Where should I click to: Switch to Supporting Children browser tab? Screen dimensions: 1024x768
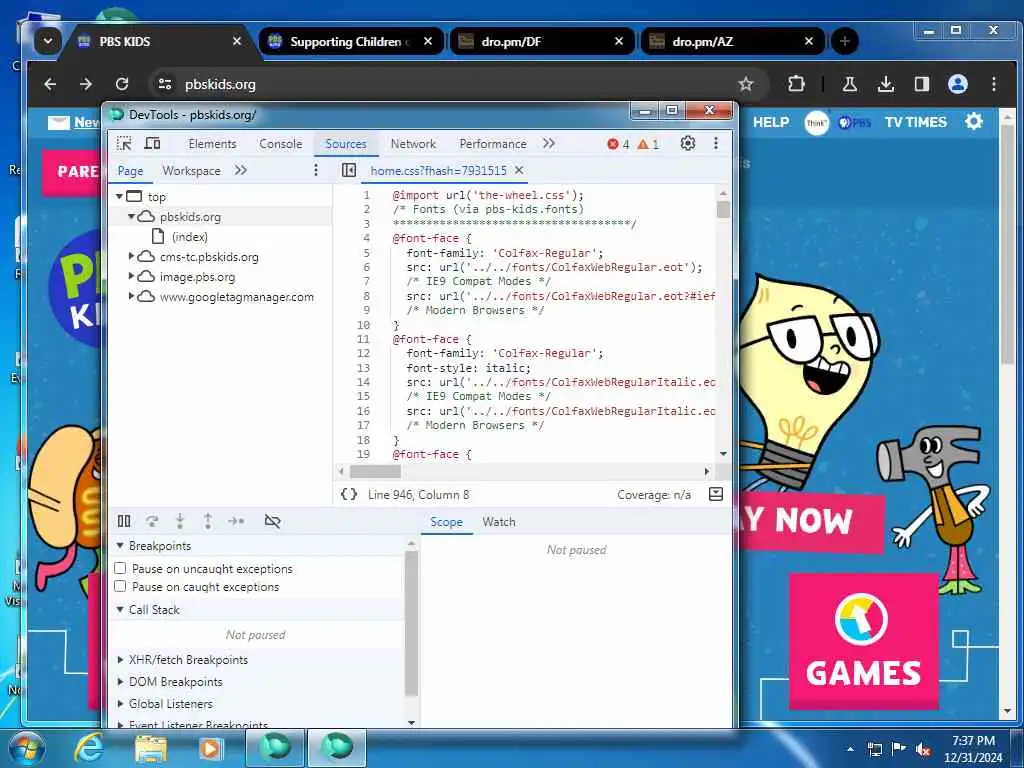pos(351,41)
